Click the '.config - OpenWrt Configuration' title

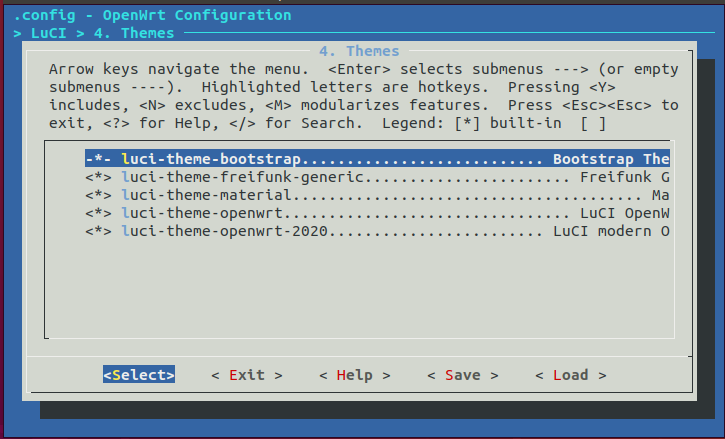pos(153,15)
